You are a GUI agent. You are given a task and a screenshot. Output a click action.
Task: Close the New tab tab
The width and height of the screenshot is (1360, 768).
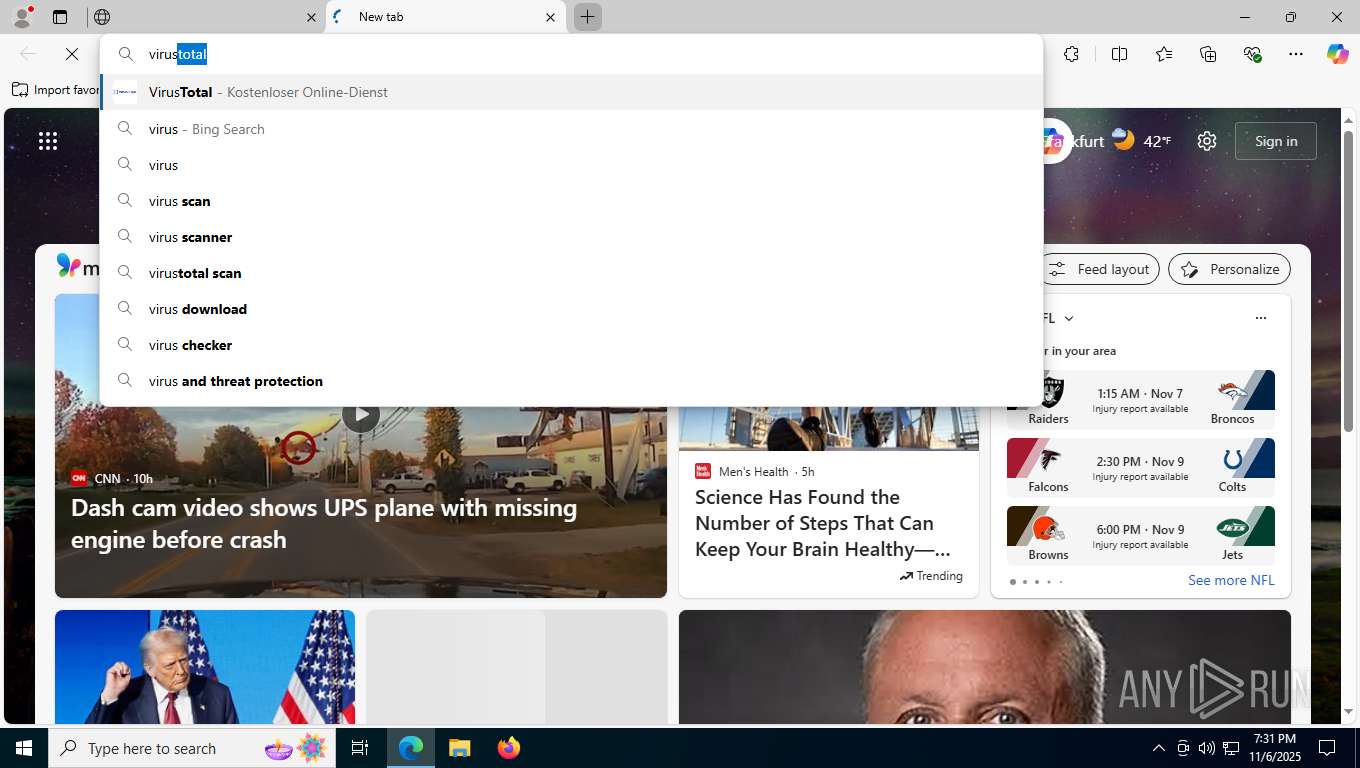click(x=550, y=17)
